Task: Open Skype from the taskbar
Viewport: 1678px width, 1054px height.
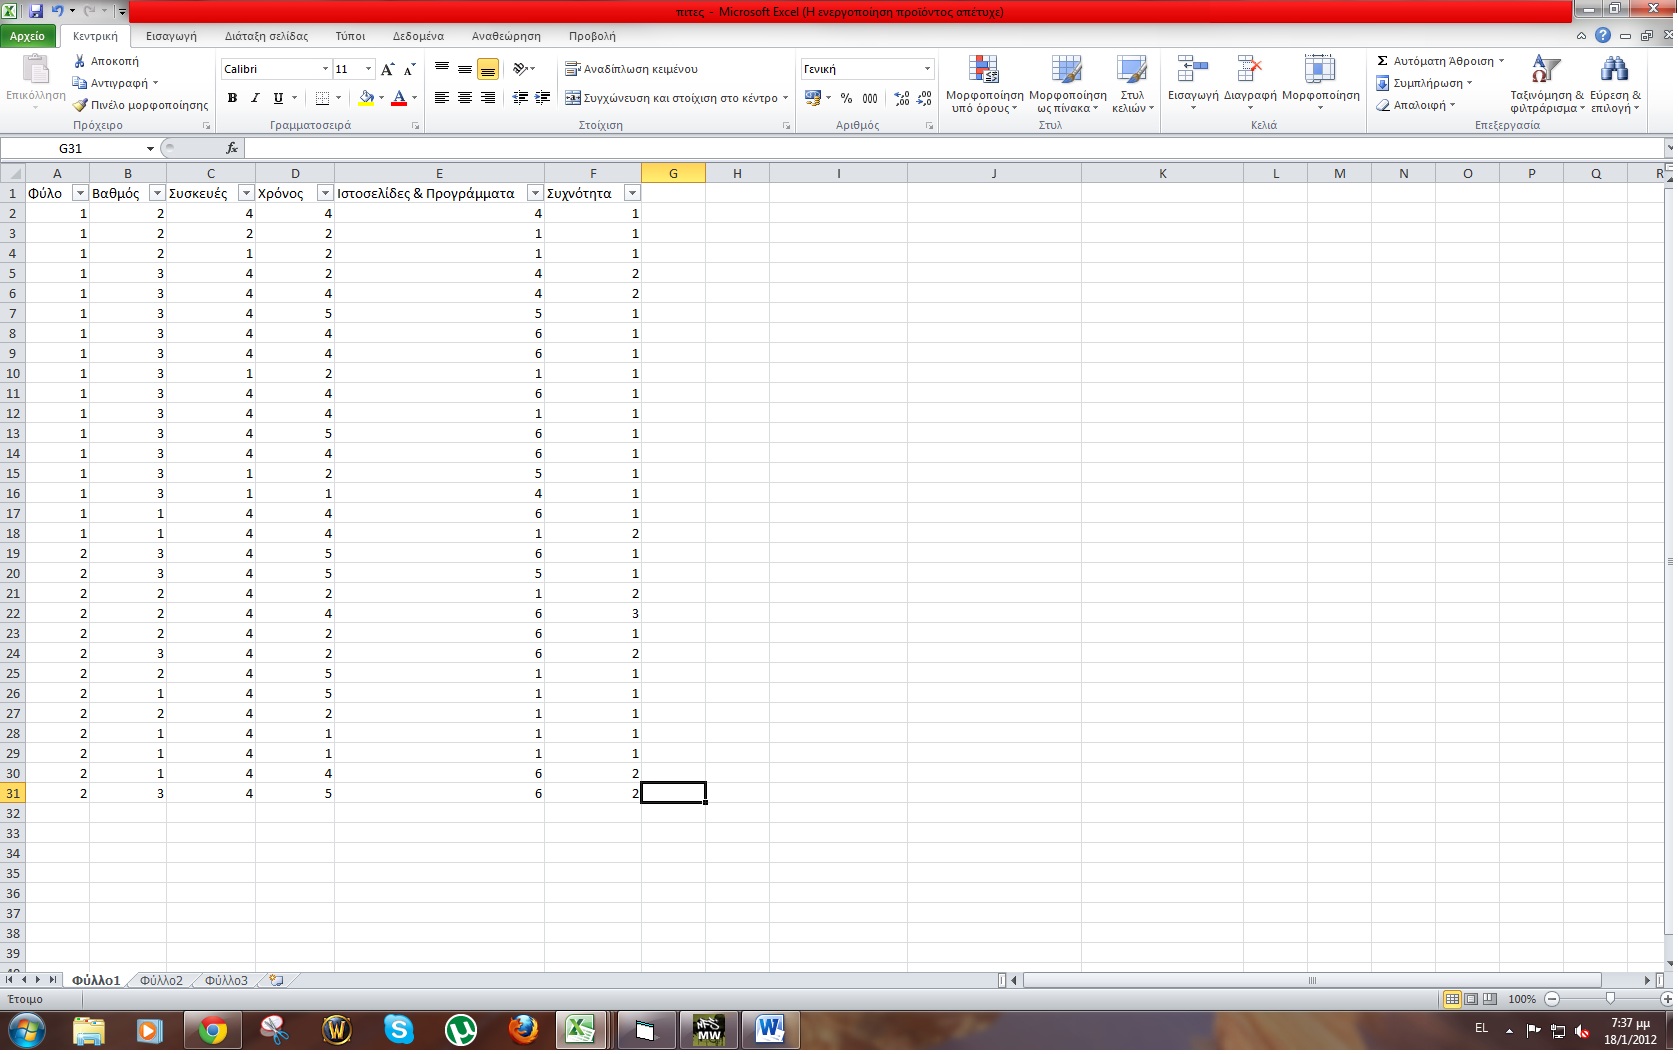Action: (399, 1030)
